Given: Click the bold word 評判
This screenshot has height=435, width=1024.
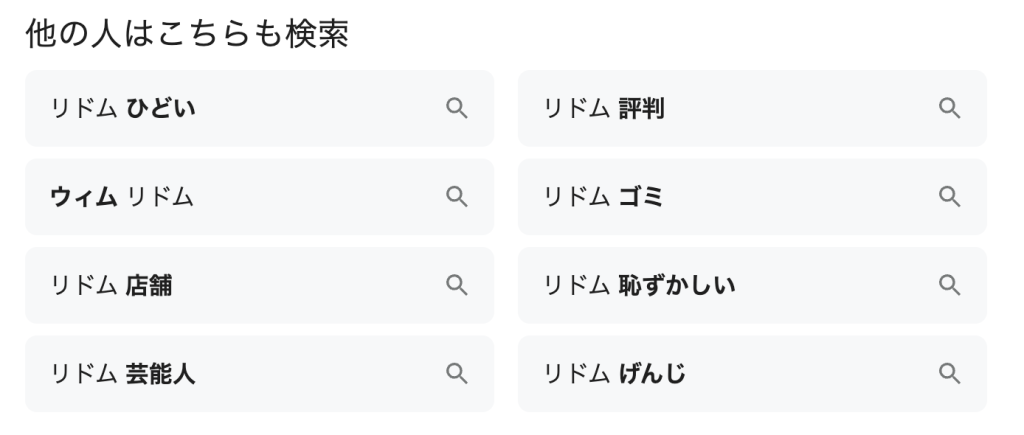Looking at the screenshot, I should [x=642, y=108].
